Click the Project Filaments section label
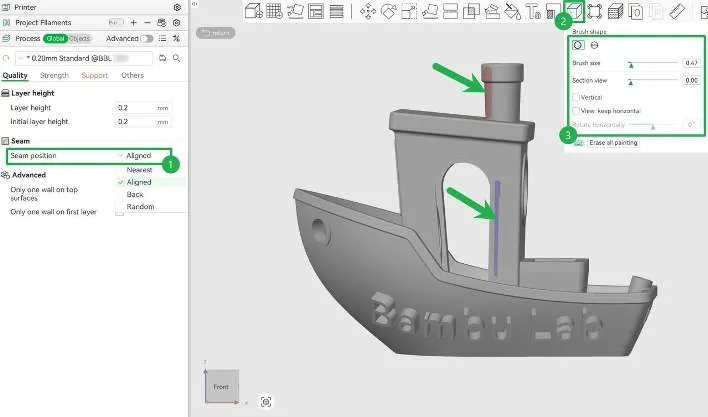 (43, 23)
